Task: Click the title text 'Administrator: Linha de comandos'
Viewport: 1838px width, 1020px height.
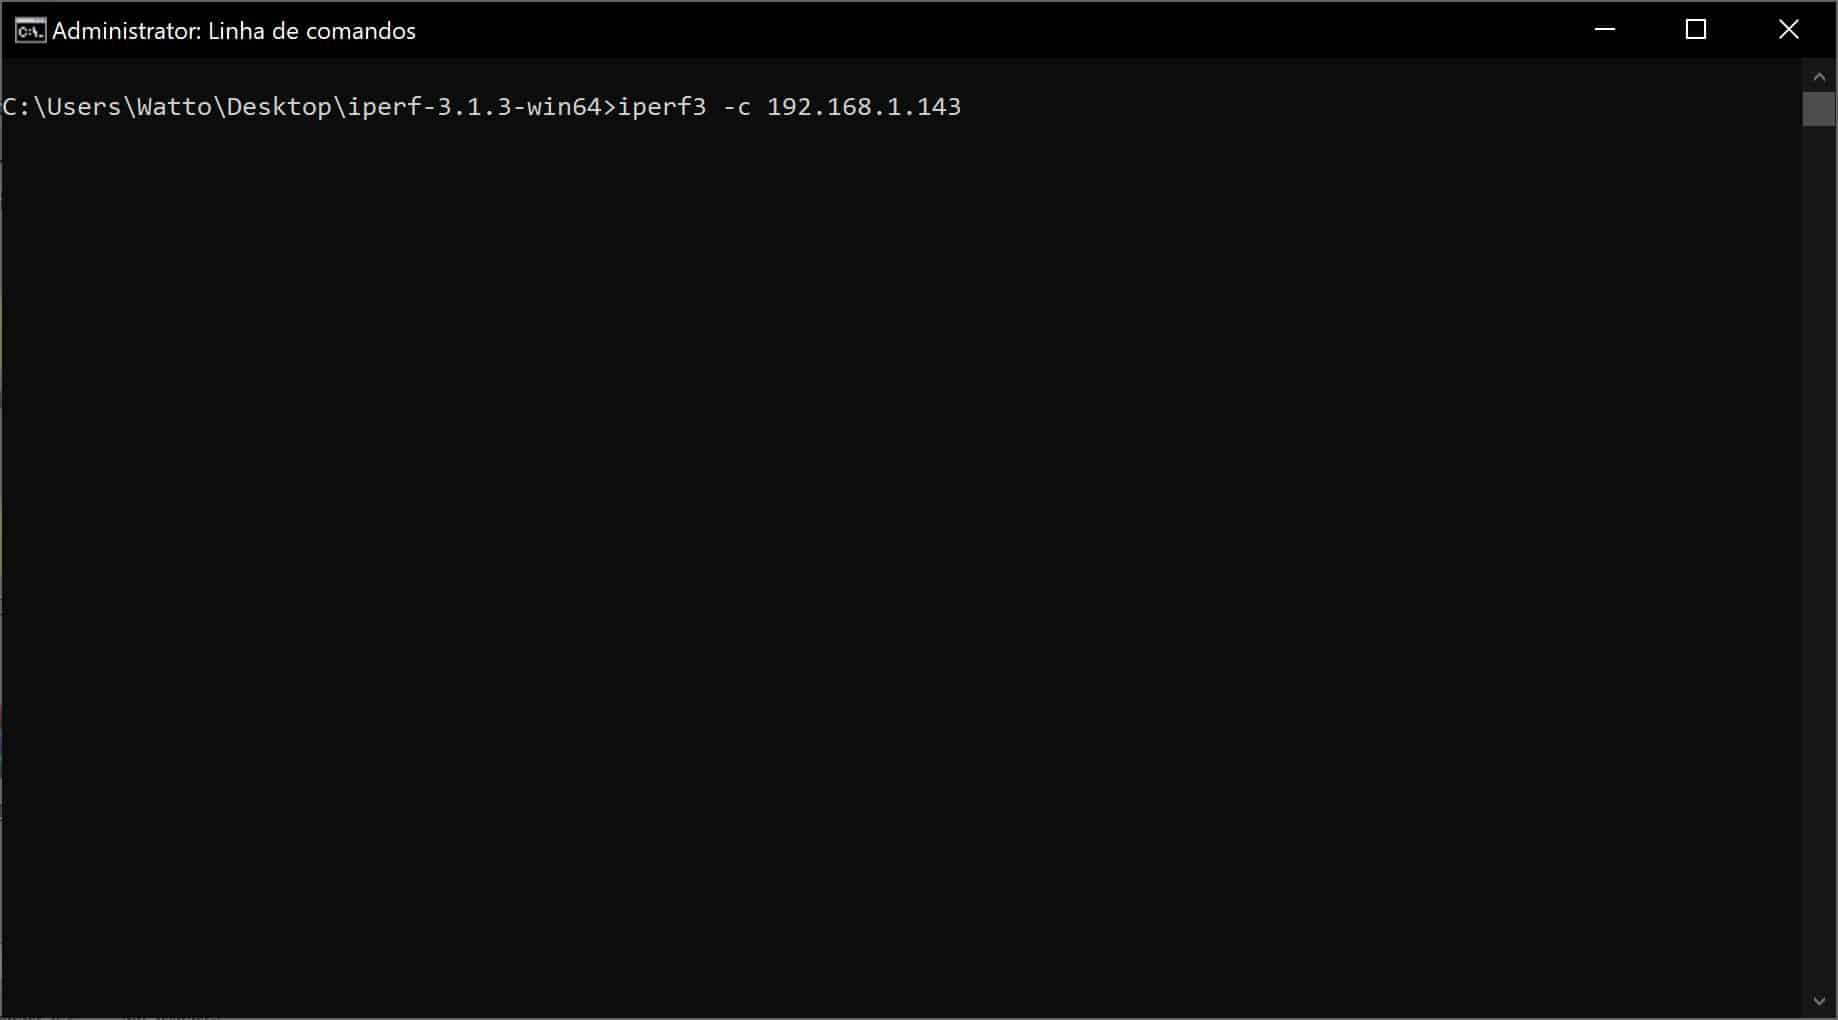Action: click(234, 31)
